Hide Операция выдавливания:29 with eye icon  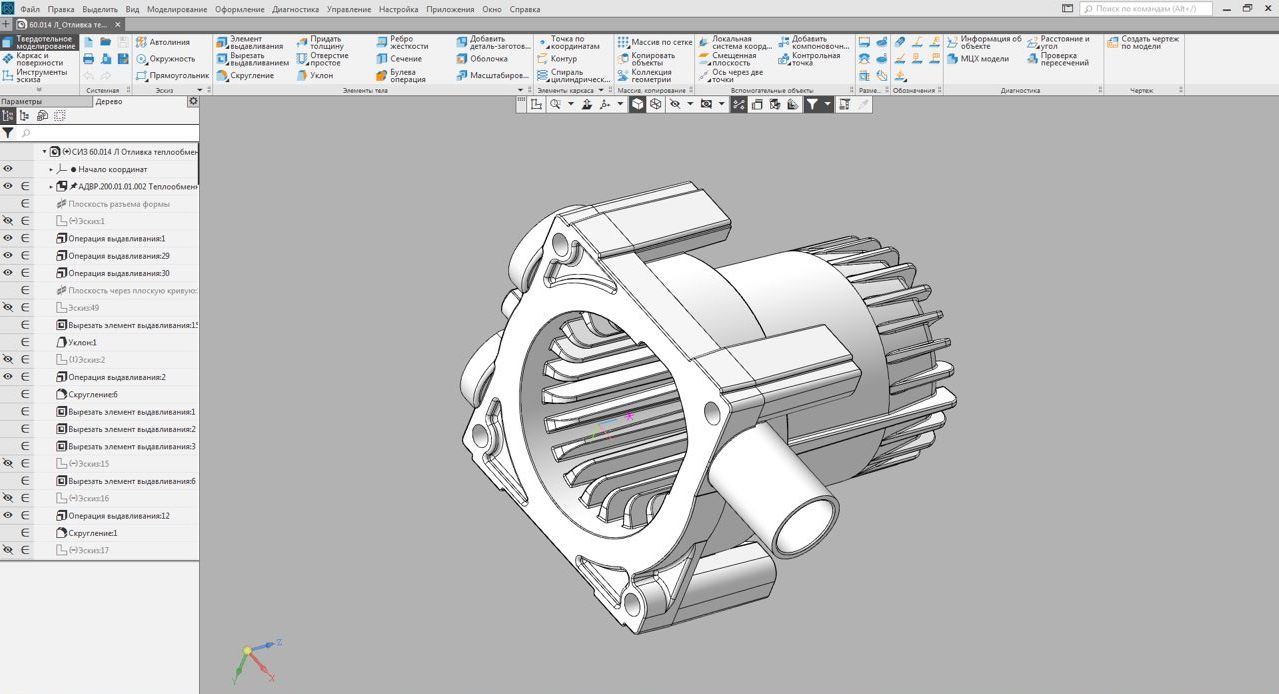click(8, 256)
